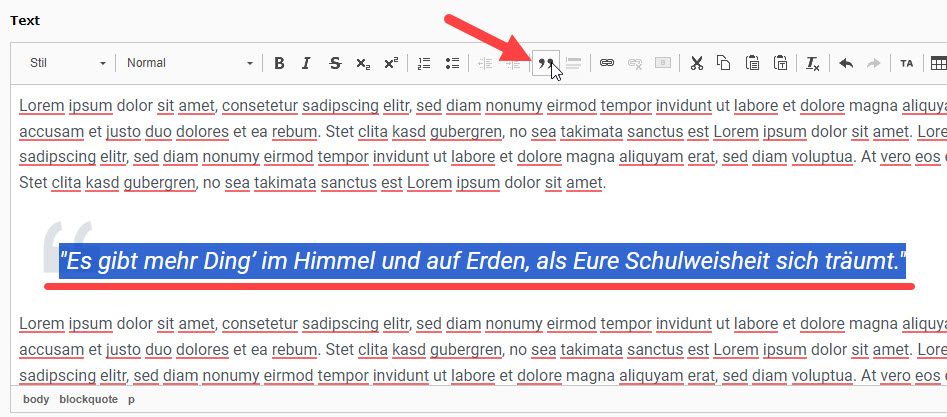Click inside the highlighted quote text

[x=482, y=262]
